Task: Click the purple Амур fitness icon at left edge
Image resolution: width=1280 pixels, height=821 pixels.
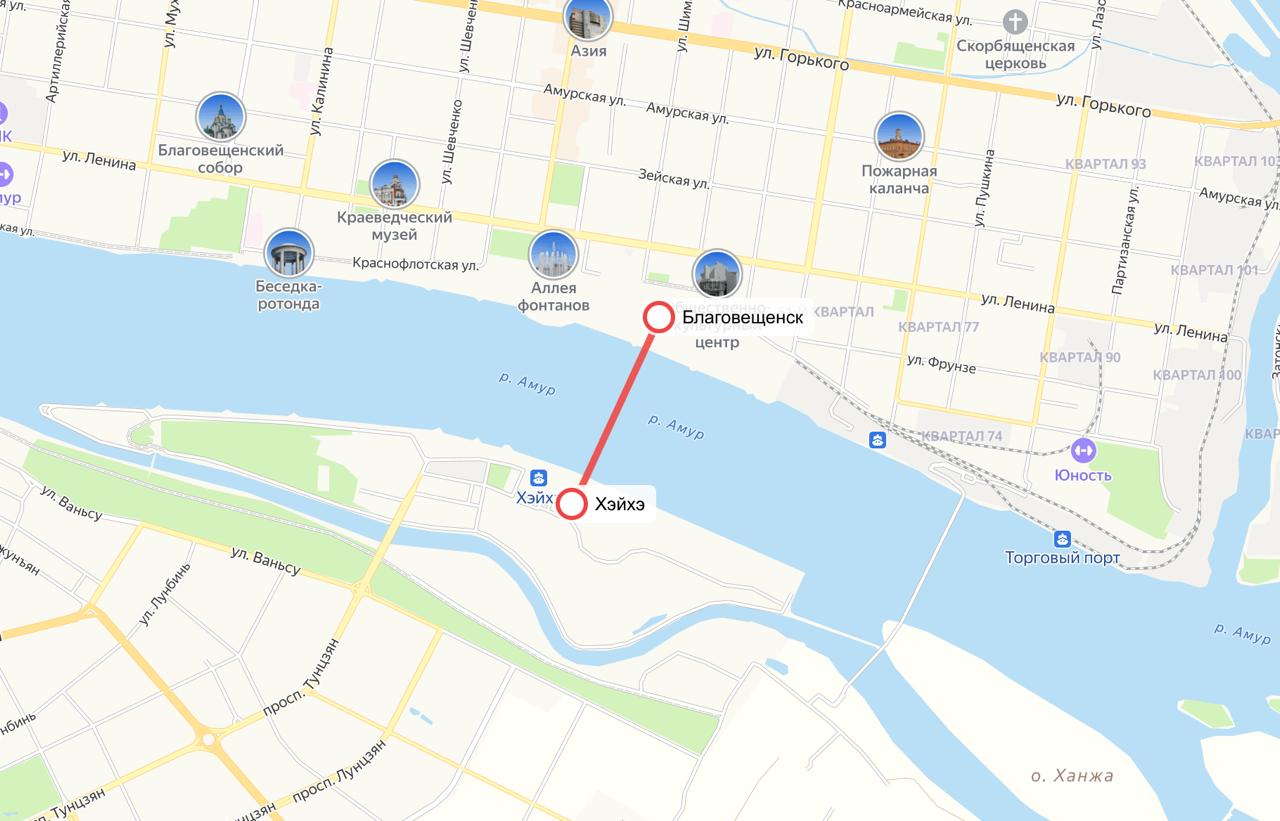Action: click(x=5, y=173)
